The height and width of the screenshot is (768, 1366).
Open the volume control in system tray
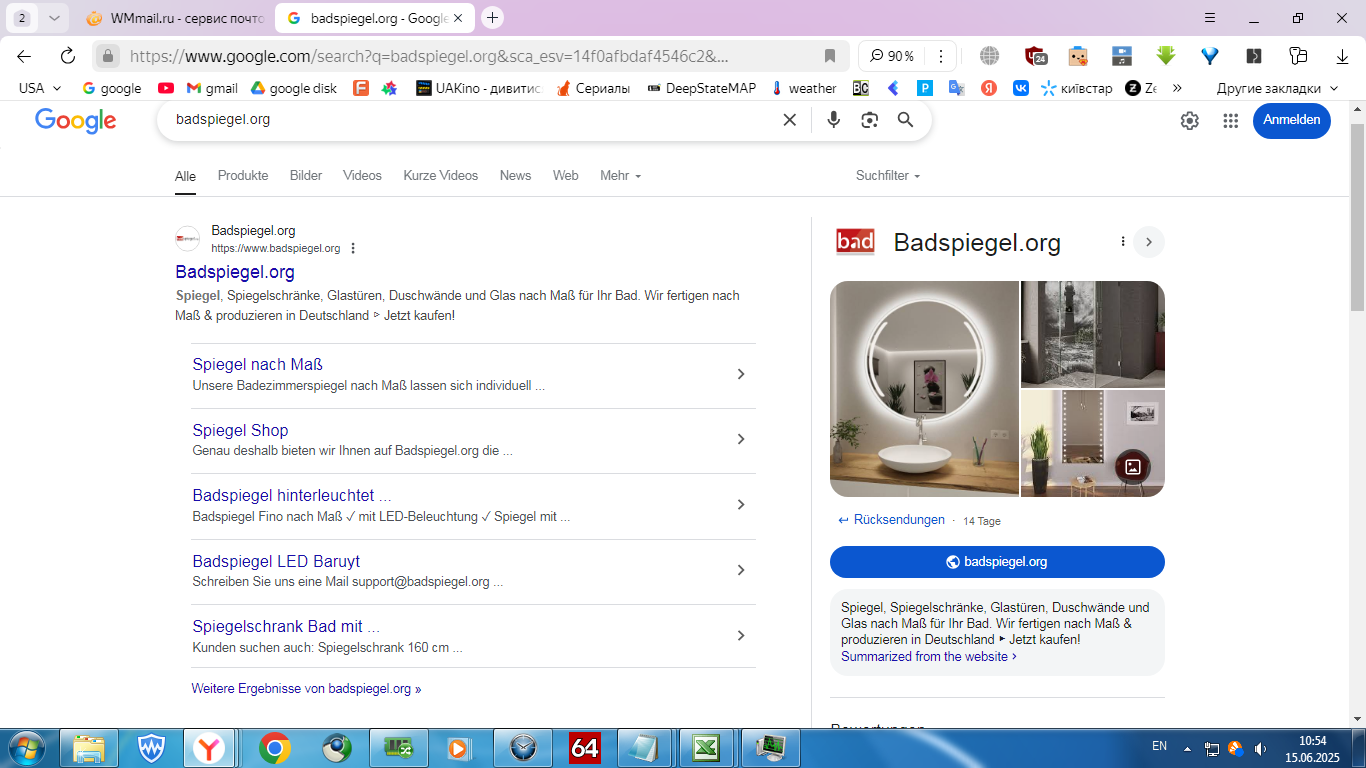point(1261,748)
